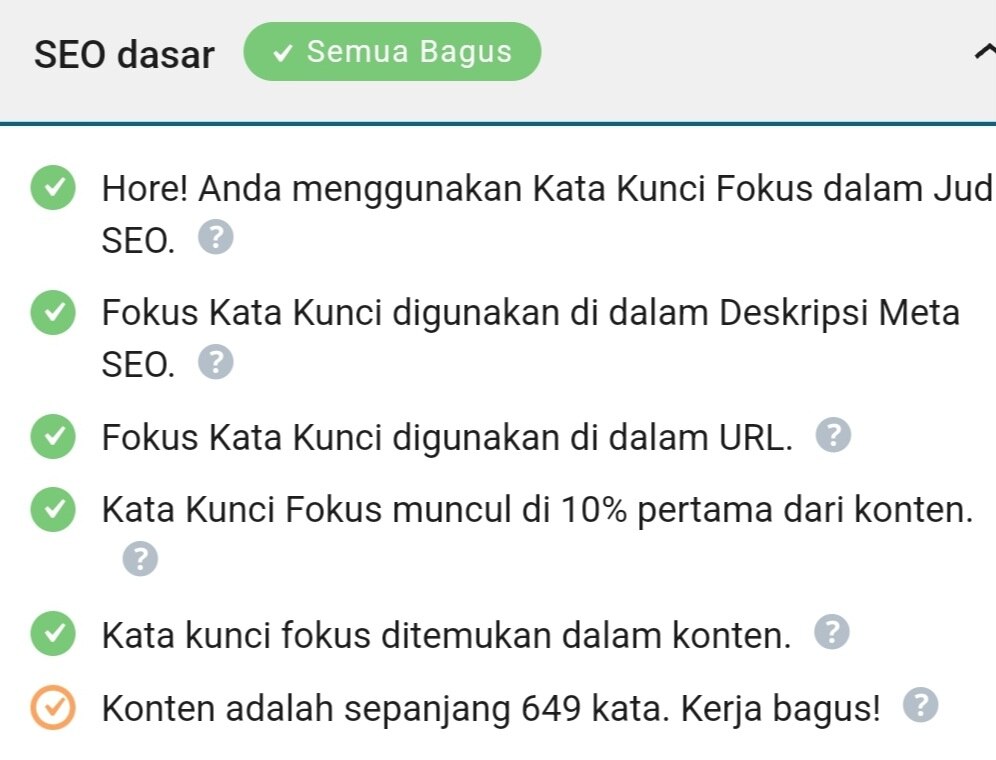Image resolution: width=996 pixels, height=760 pixels.
Task: Click text Kata Kunci Fokus muncul di 10% pertama
Action: (x=537, y=511)
